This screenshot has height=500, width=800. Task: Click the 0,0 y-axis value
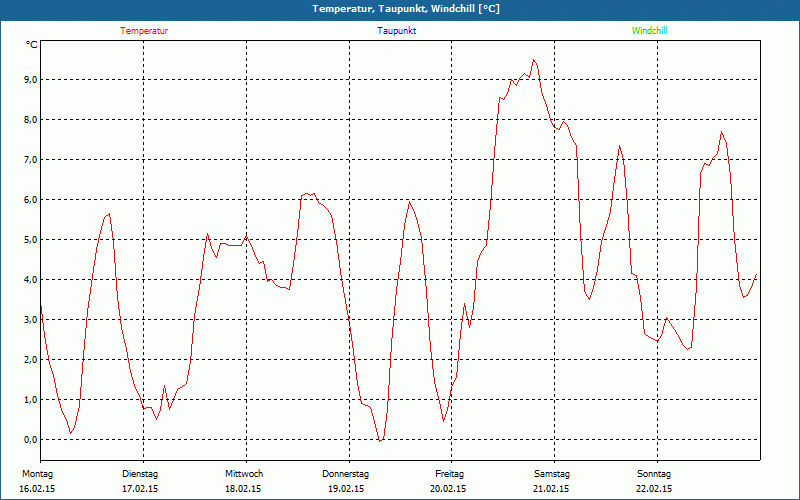tap(32, 439)
